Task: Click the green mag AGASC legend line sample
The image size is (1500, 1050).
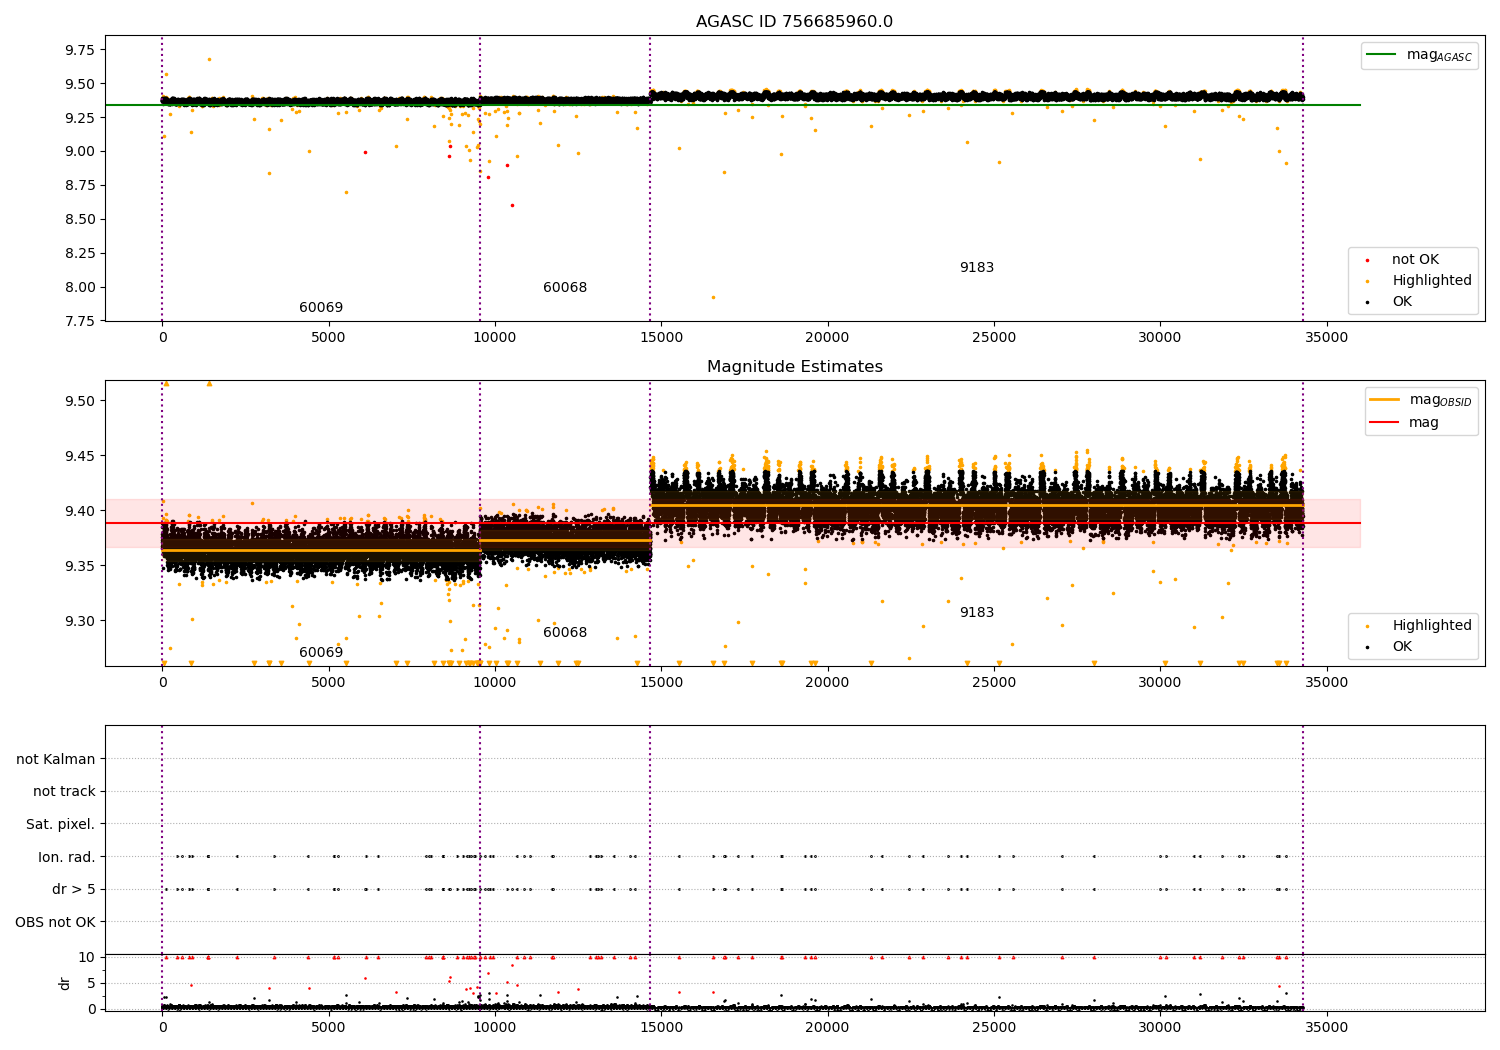Action: tap(1381, 55)
